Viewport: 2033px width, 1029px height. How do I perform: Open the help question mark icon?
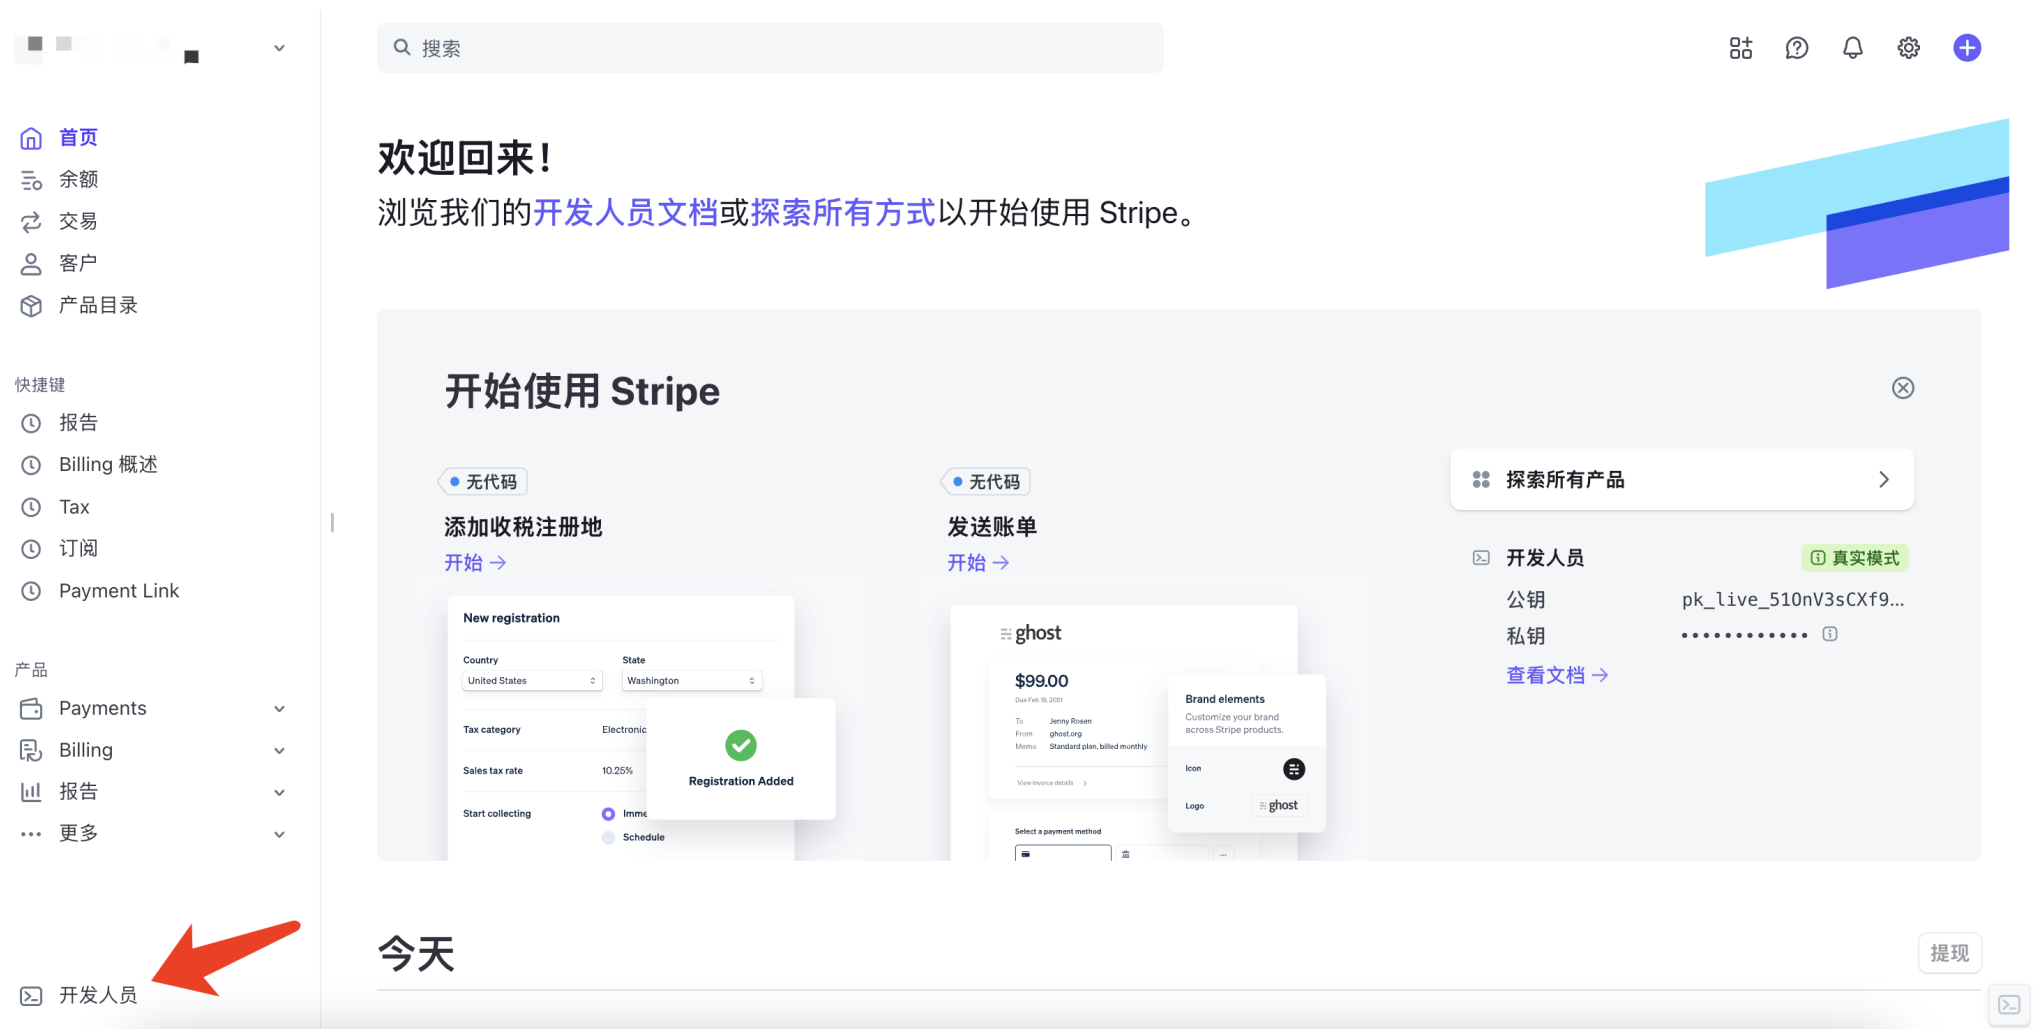tap(1796, 48)
